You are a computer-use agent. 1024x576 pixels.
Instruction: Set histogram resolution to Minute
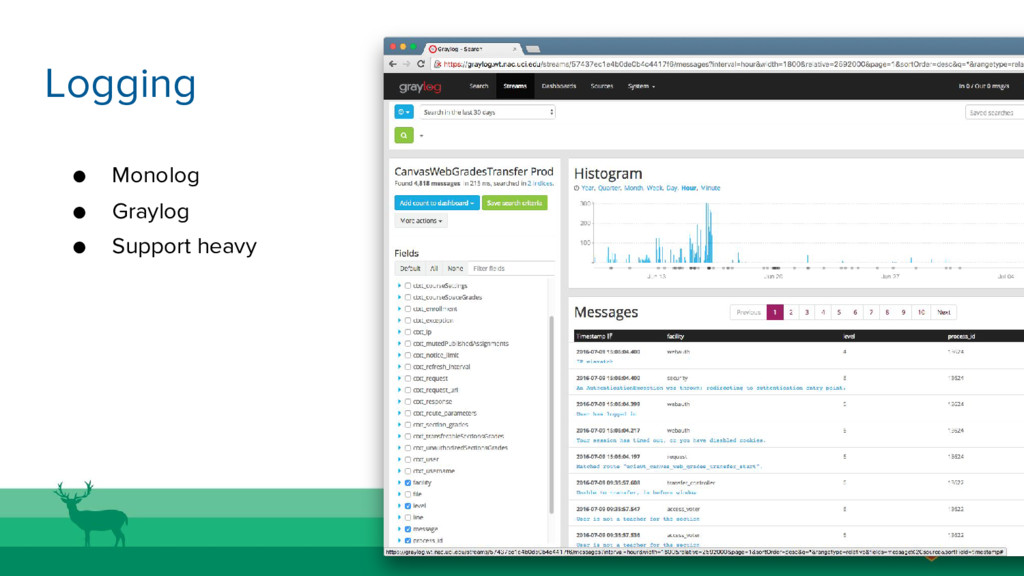point(711,188)
